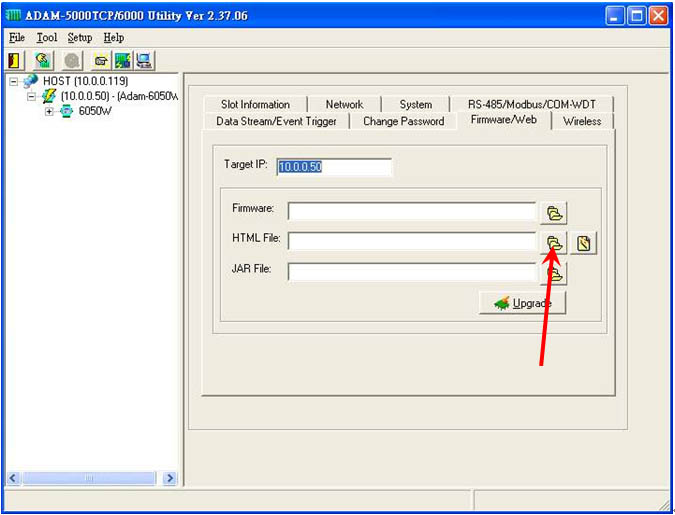Minimize the ADAM utility window
The width and height of the screenshot is (675, 515).
click(x=615, y=16)
